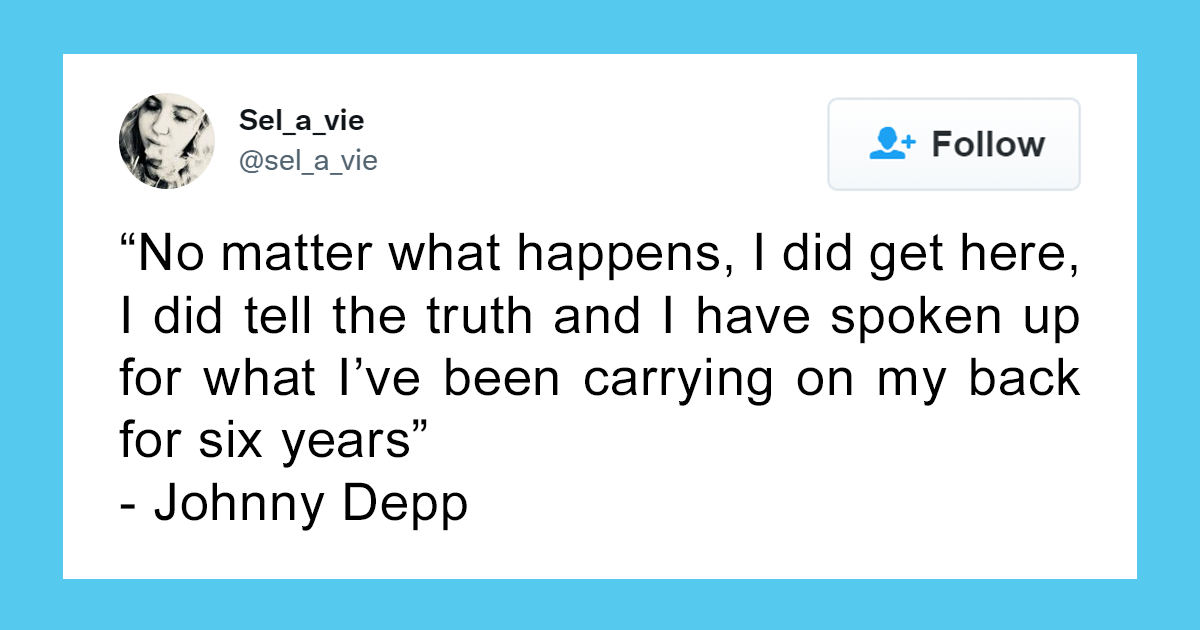Click the word Follow in the button

pyautogui.click(x=988, y=144)
